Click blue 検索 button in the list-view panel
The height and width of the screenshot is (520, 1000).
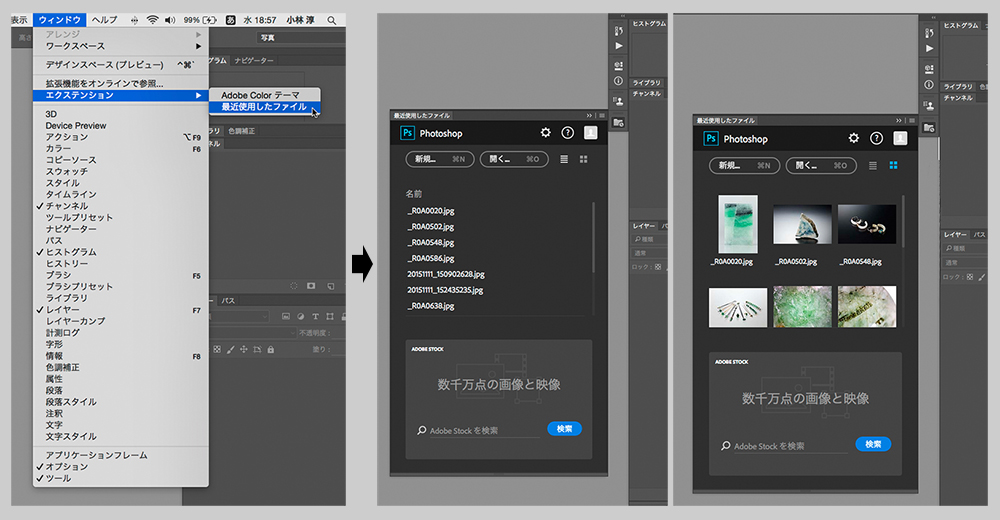pyautogui.click(x=564, y=429)
